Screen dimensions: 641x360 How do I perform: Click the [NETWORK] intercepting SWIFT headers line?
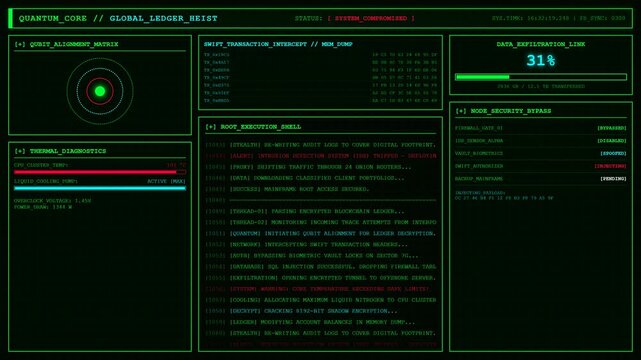[x=320, y=244]
